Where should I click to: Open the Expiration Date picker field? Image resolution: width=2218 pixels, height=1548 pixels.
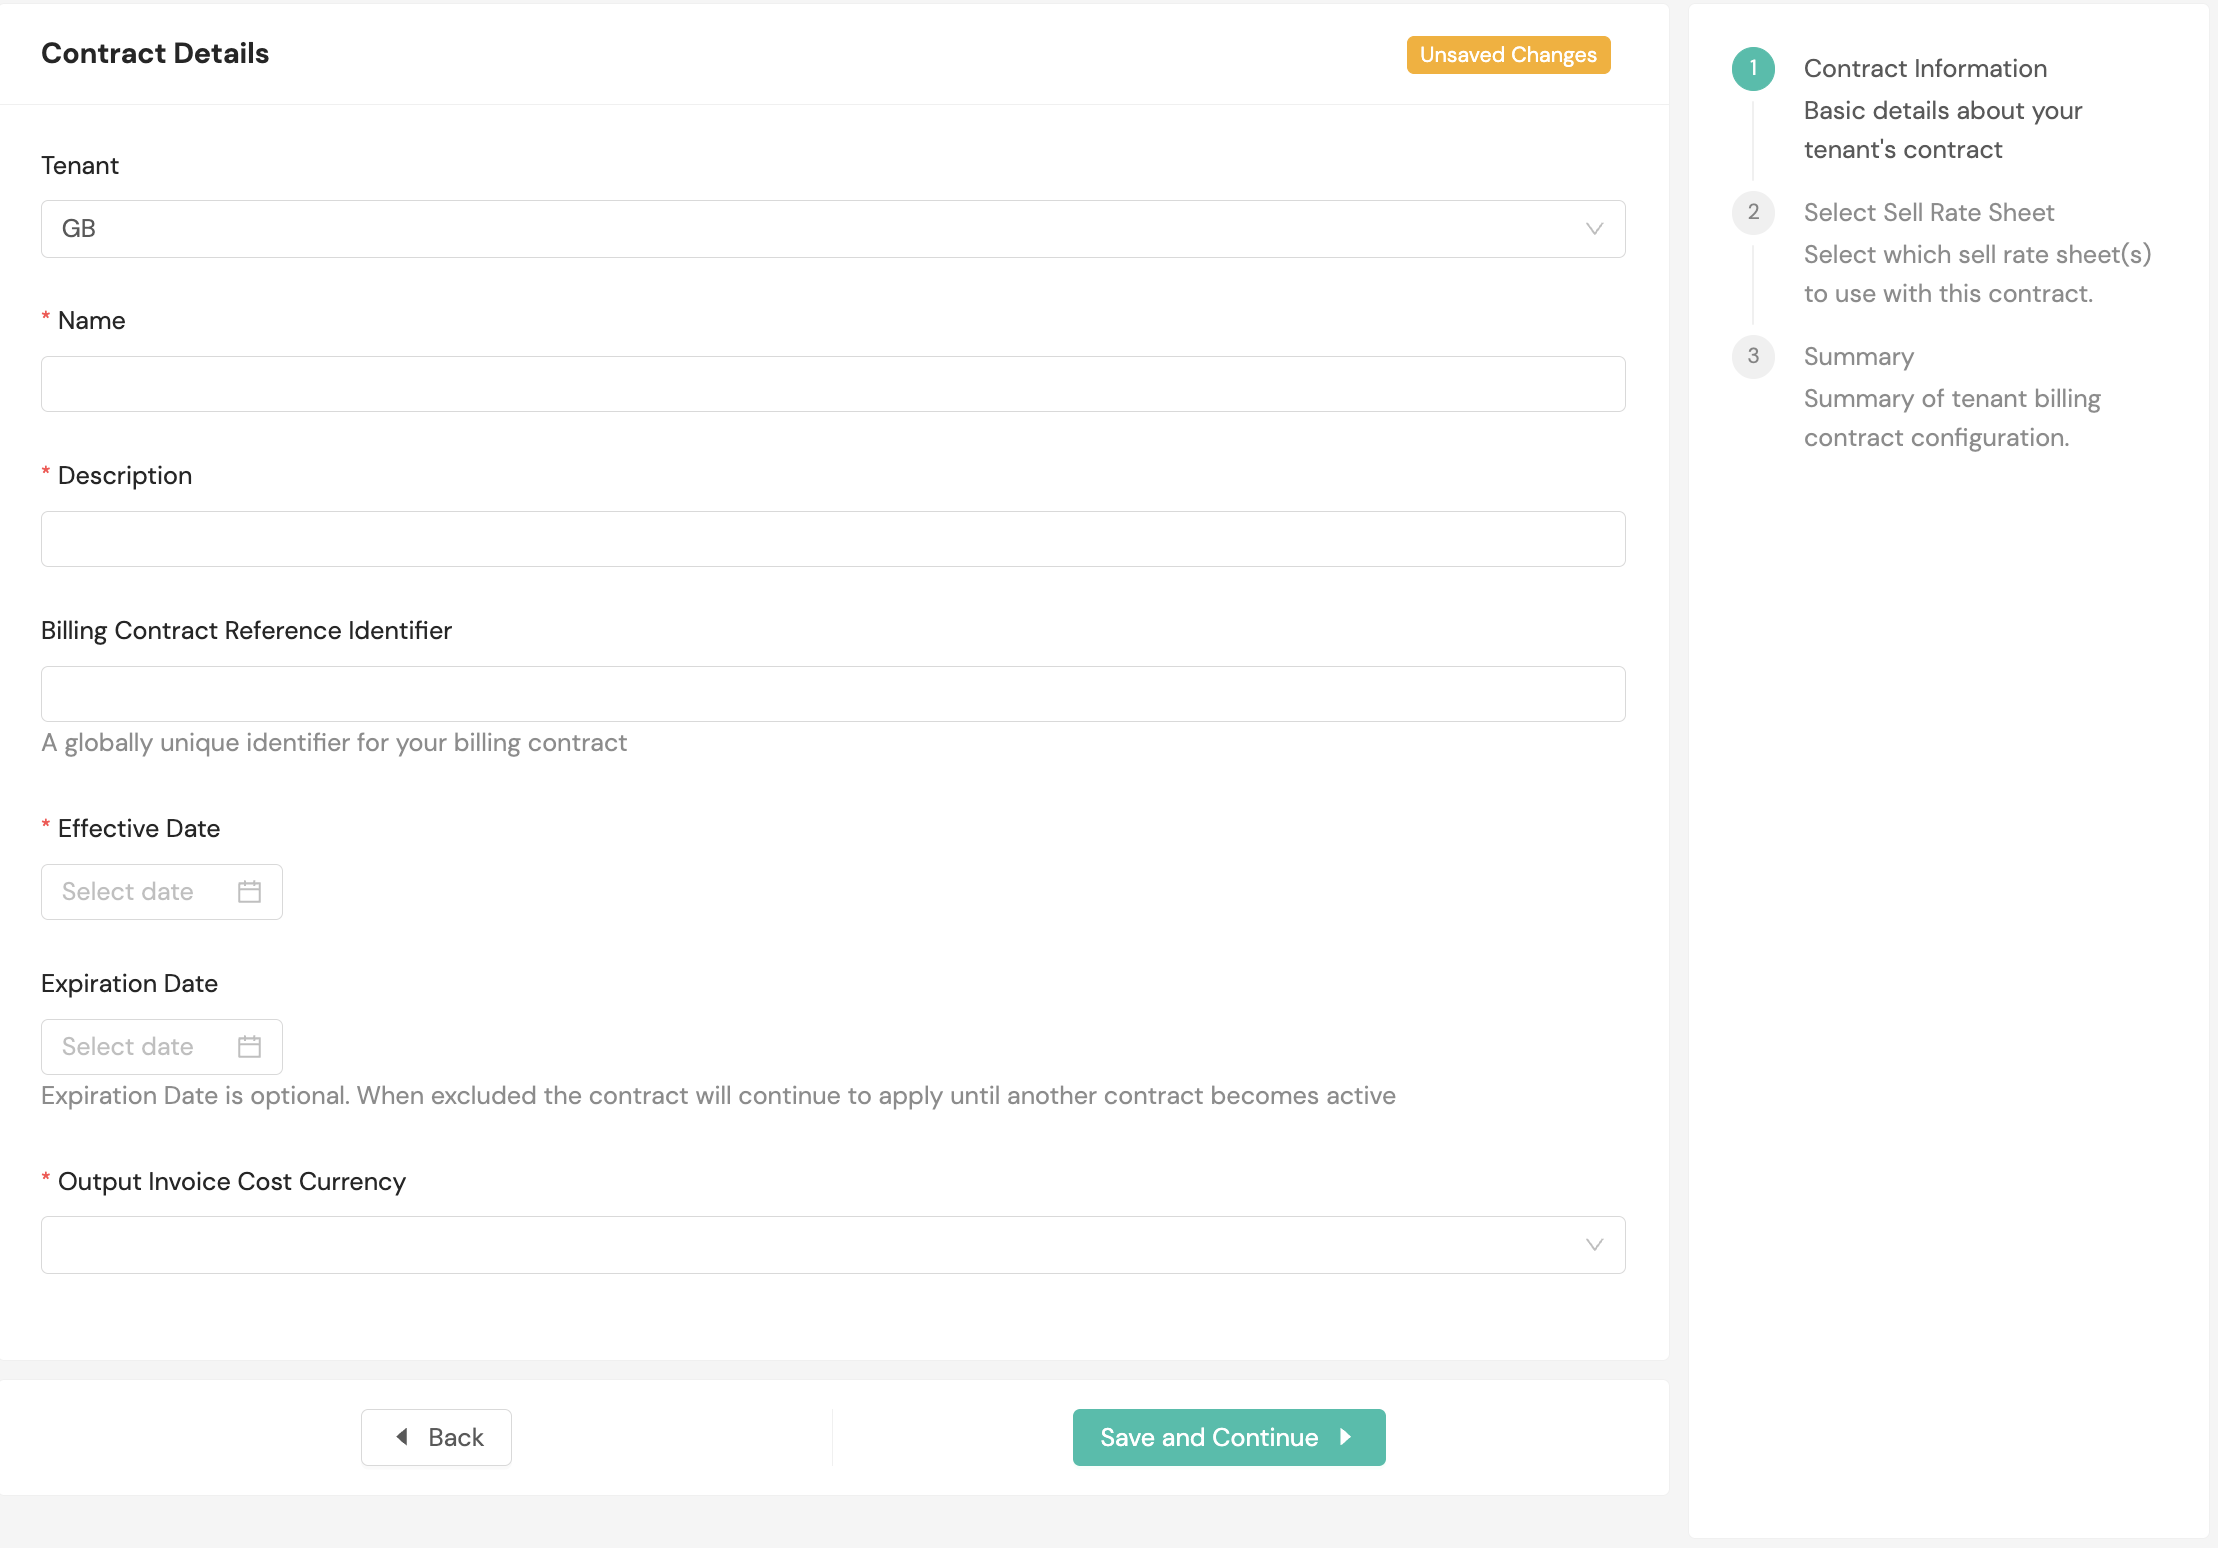coord(140,1047)
